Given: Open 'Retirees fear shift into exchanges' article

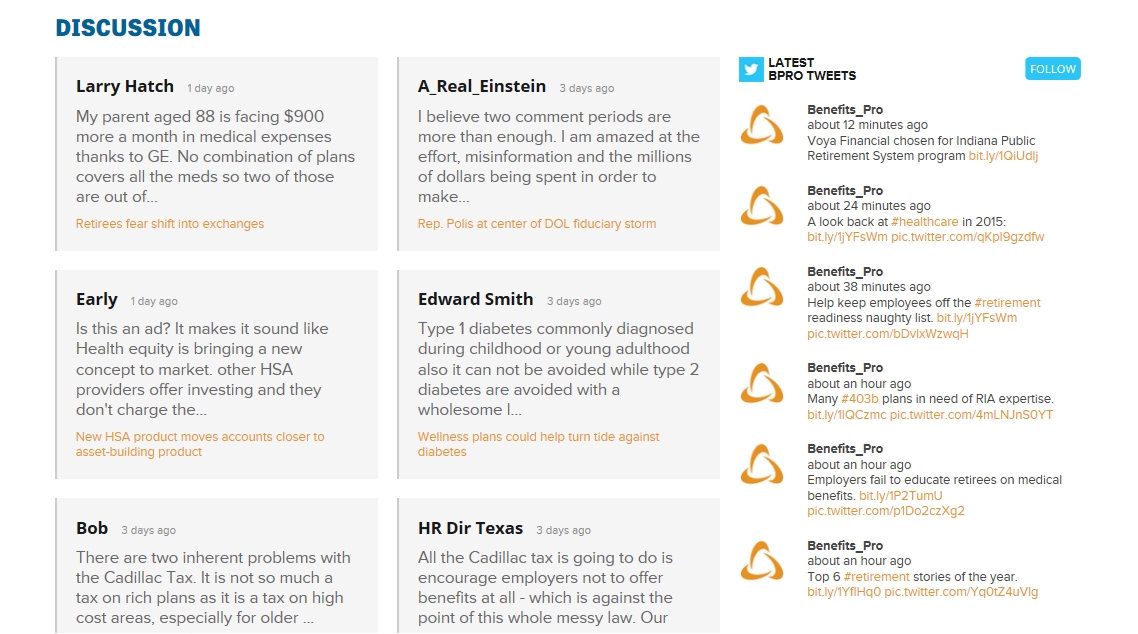Looking at the screenshot, I should point(170,224).
